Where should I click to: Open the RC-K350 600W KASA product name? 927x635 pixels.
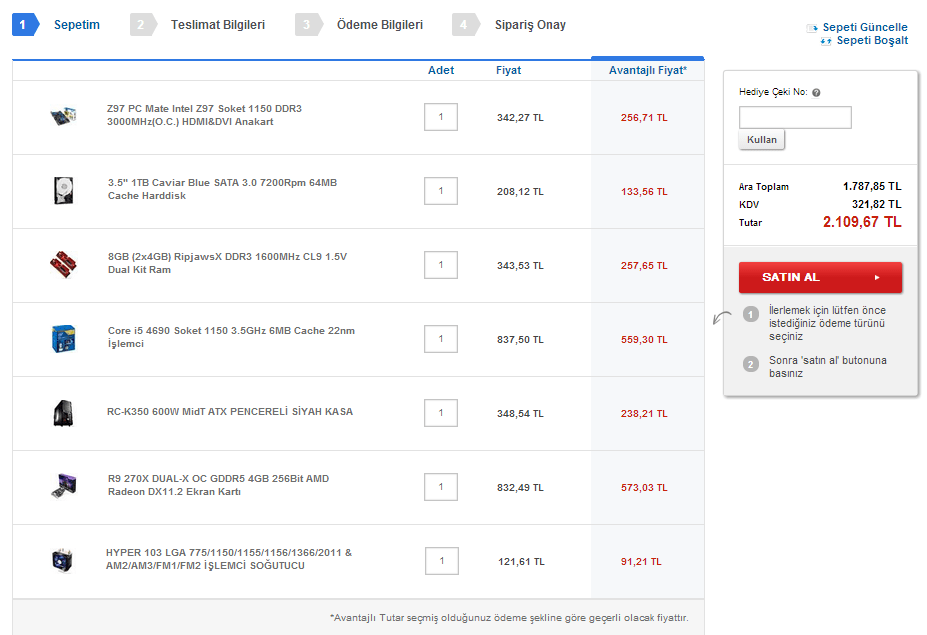pyautogui.click(x=230, y=412)
